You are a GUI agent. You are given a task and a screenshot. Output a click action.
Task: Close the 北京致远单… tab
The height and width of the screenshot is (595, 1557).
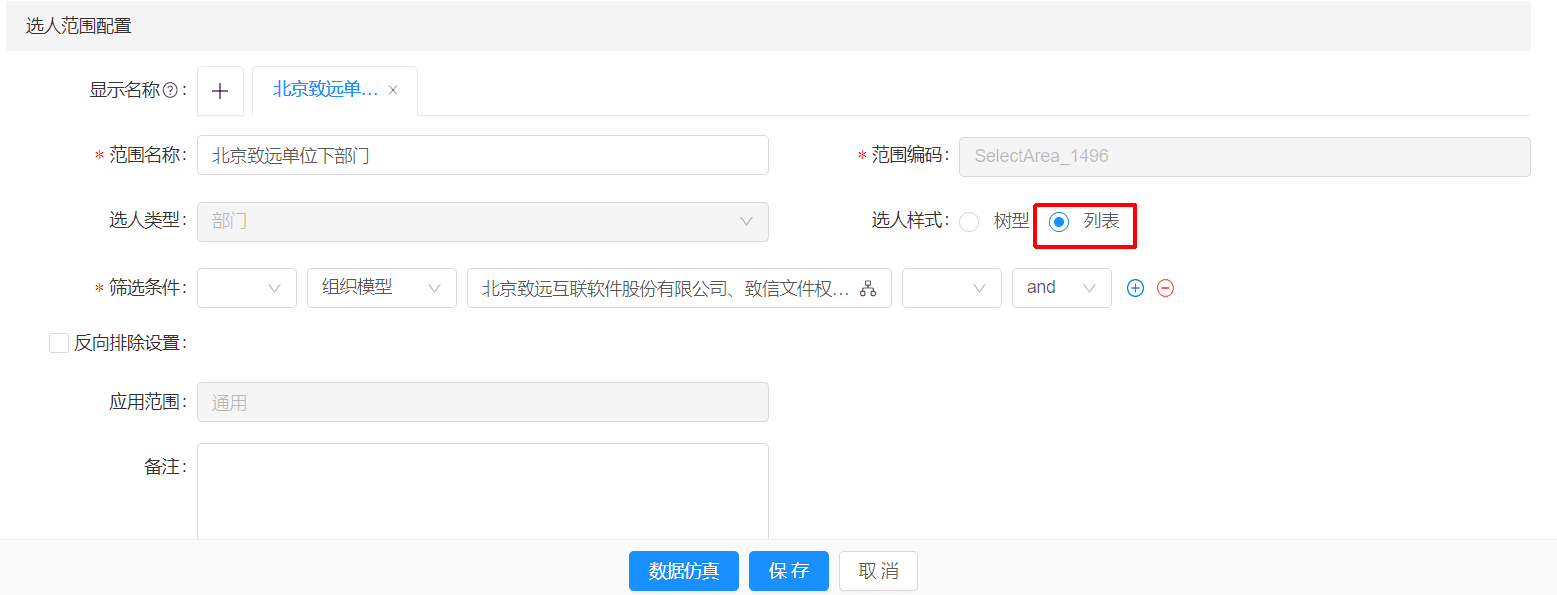[393, 90]
